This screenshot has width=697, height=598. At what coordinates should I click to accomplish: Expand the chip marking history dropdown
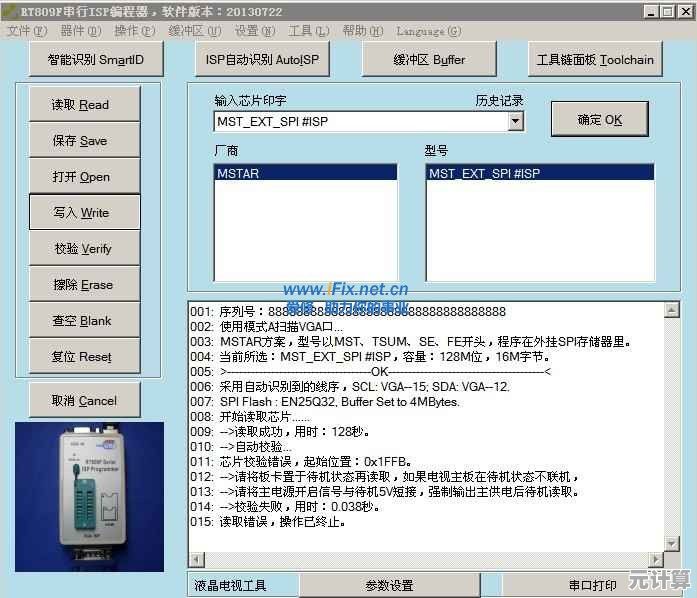click(x=516, y=122)
